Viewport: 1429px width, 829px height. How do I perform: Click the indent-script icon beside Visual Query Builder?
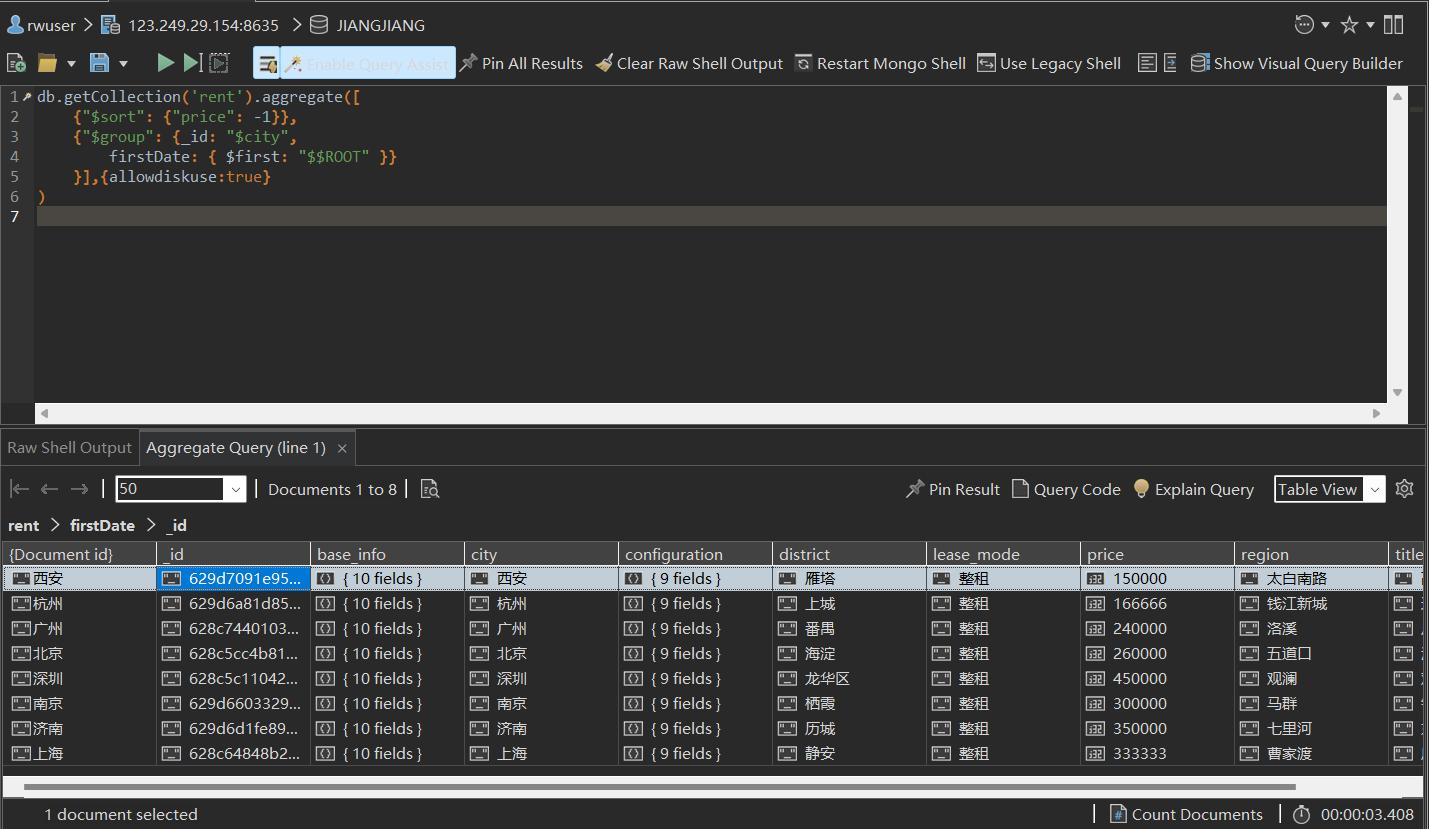1170,63
